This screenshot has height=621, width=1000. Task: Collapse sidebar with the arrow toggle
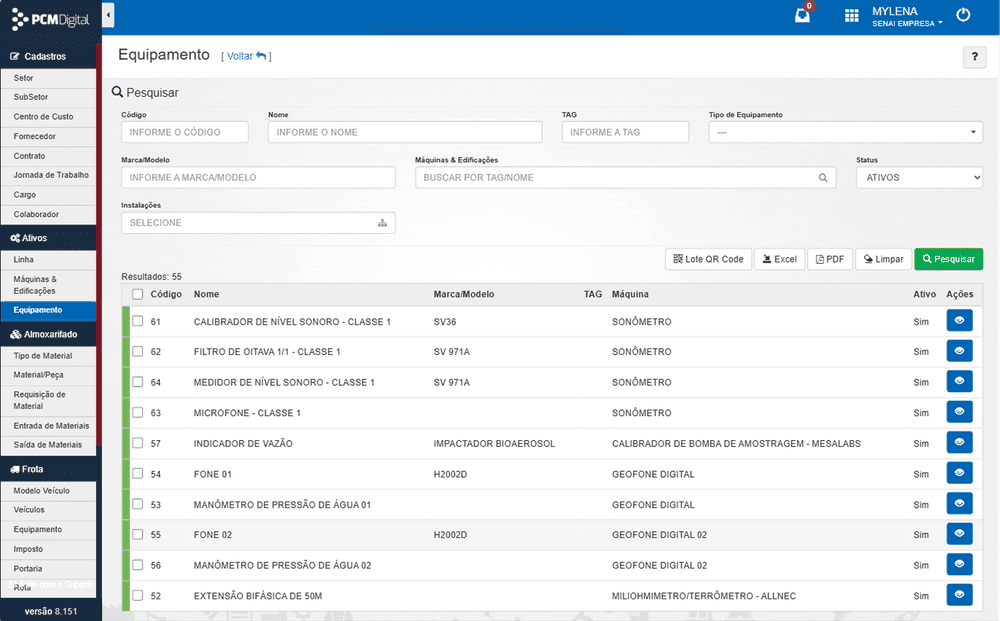pos(108,15)
